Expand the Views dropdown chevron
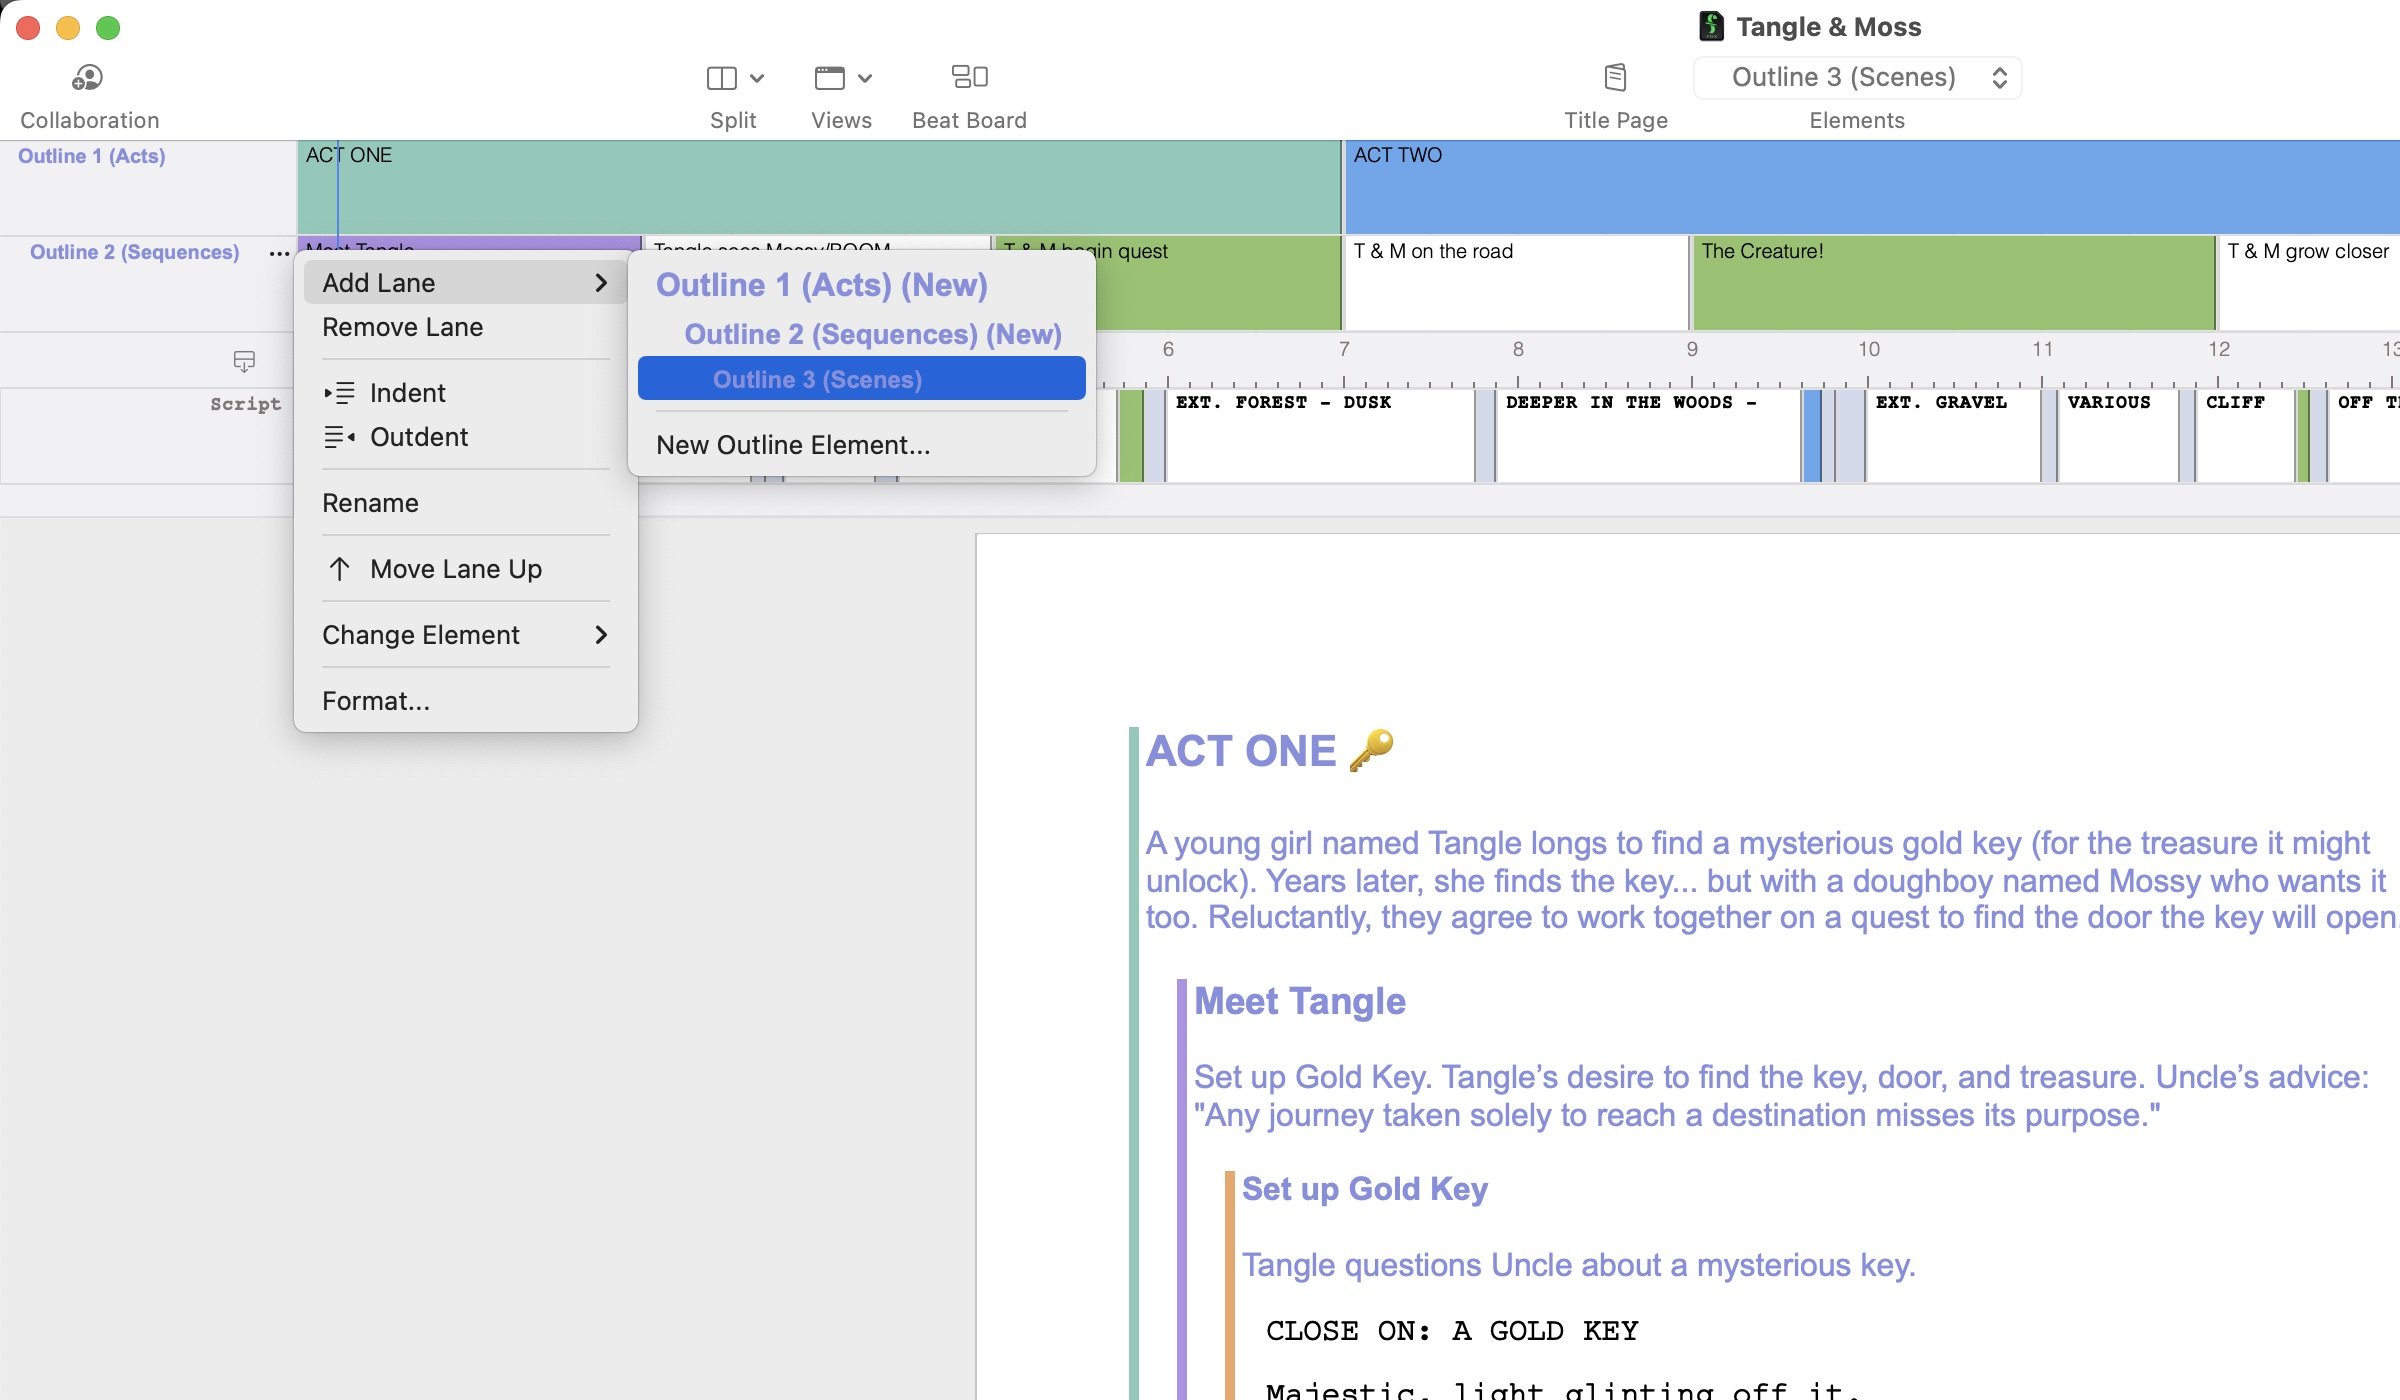 pyautogui.click(x=865, y=78)
